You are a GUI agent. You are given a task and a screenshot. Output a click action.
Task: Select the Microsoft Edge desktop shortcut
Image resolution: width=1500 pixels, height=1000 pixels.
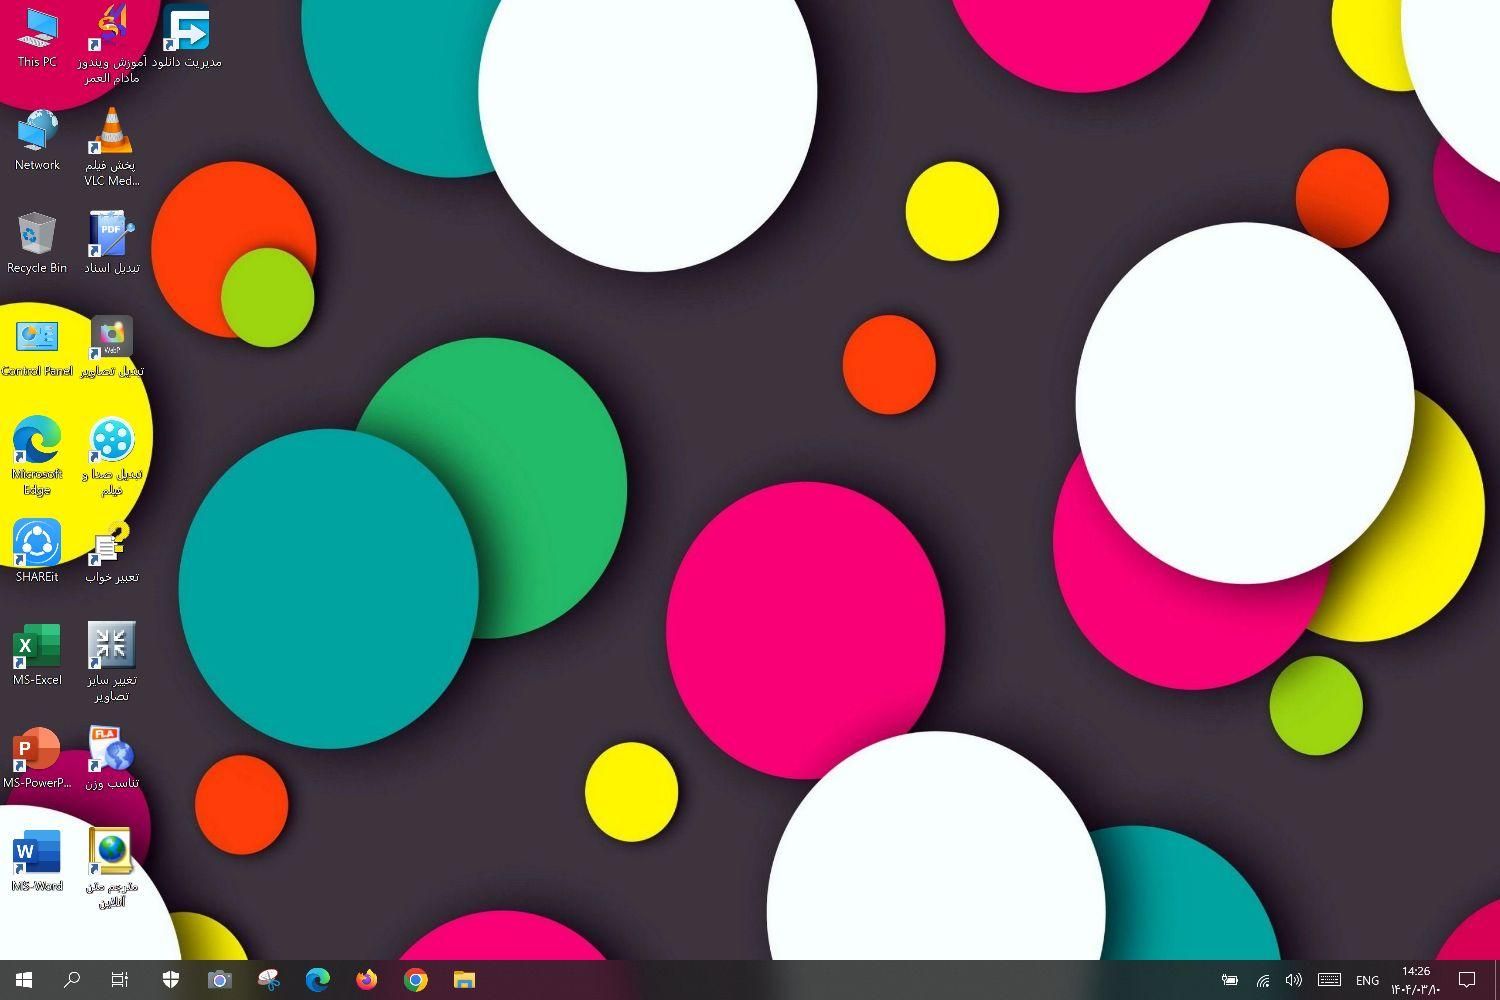37,457
